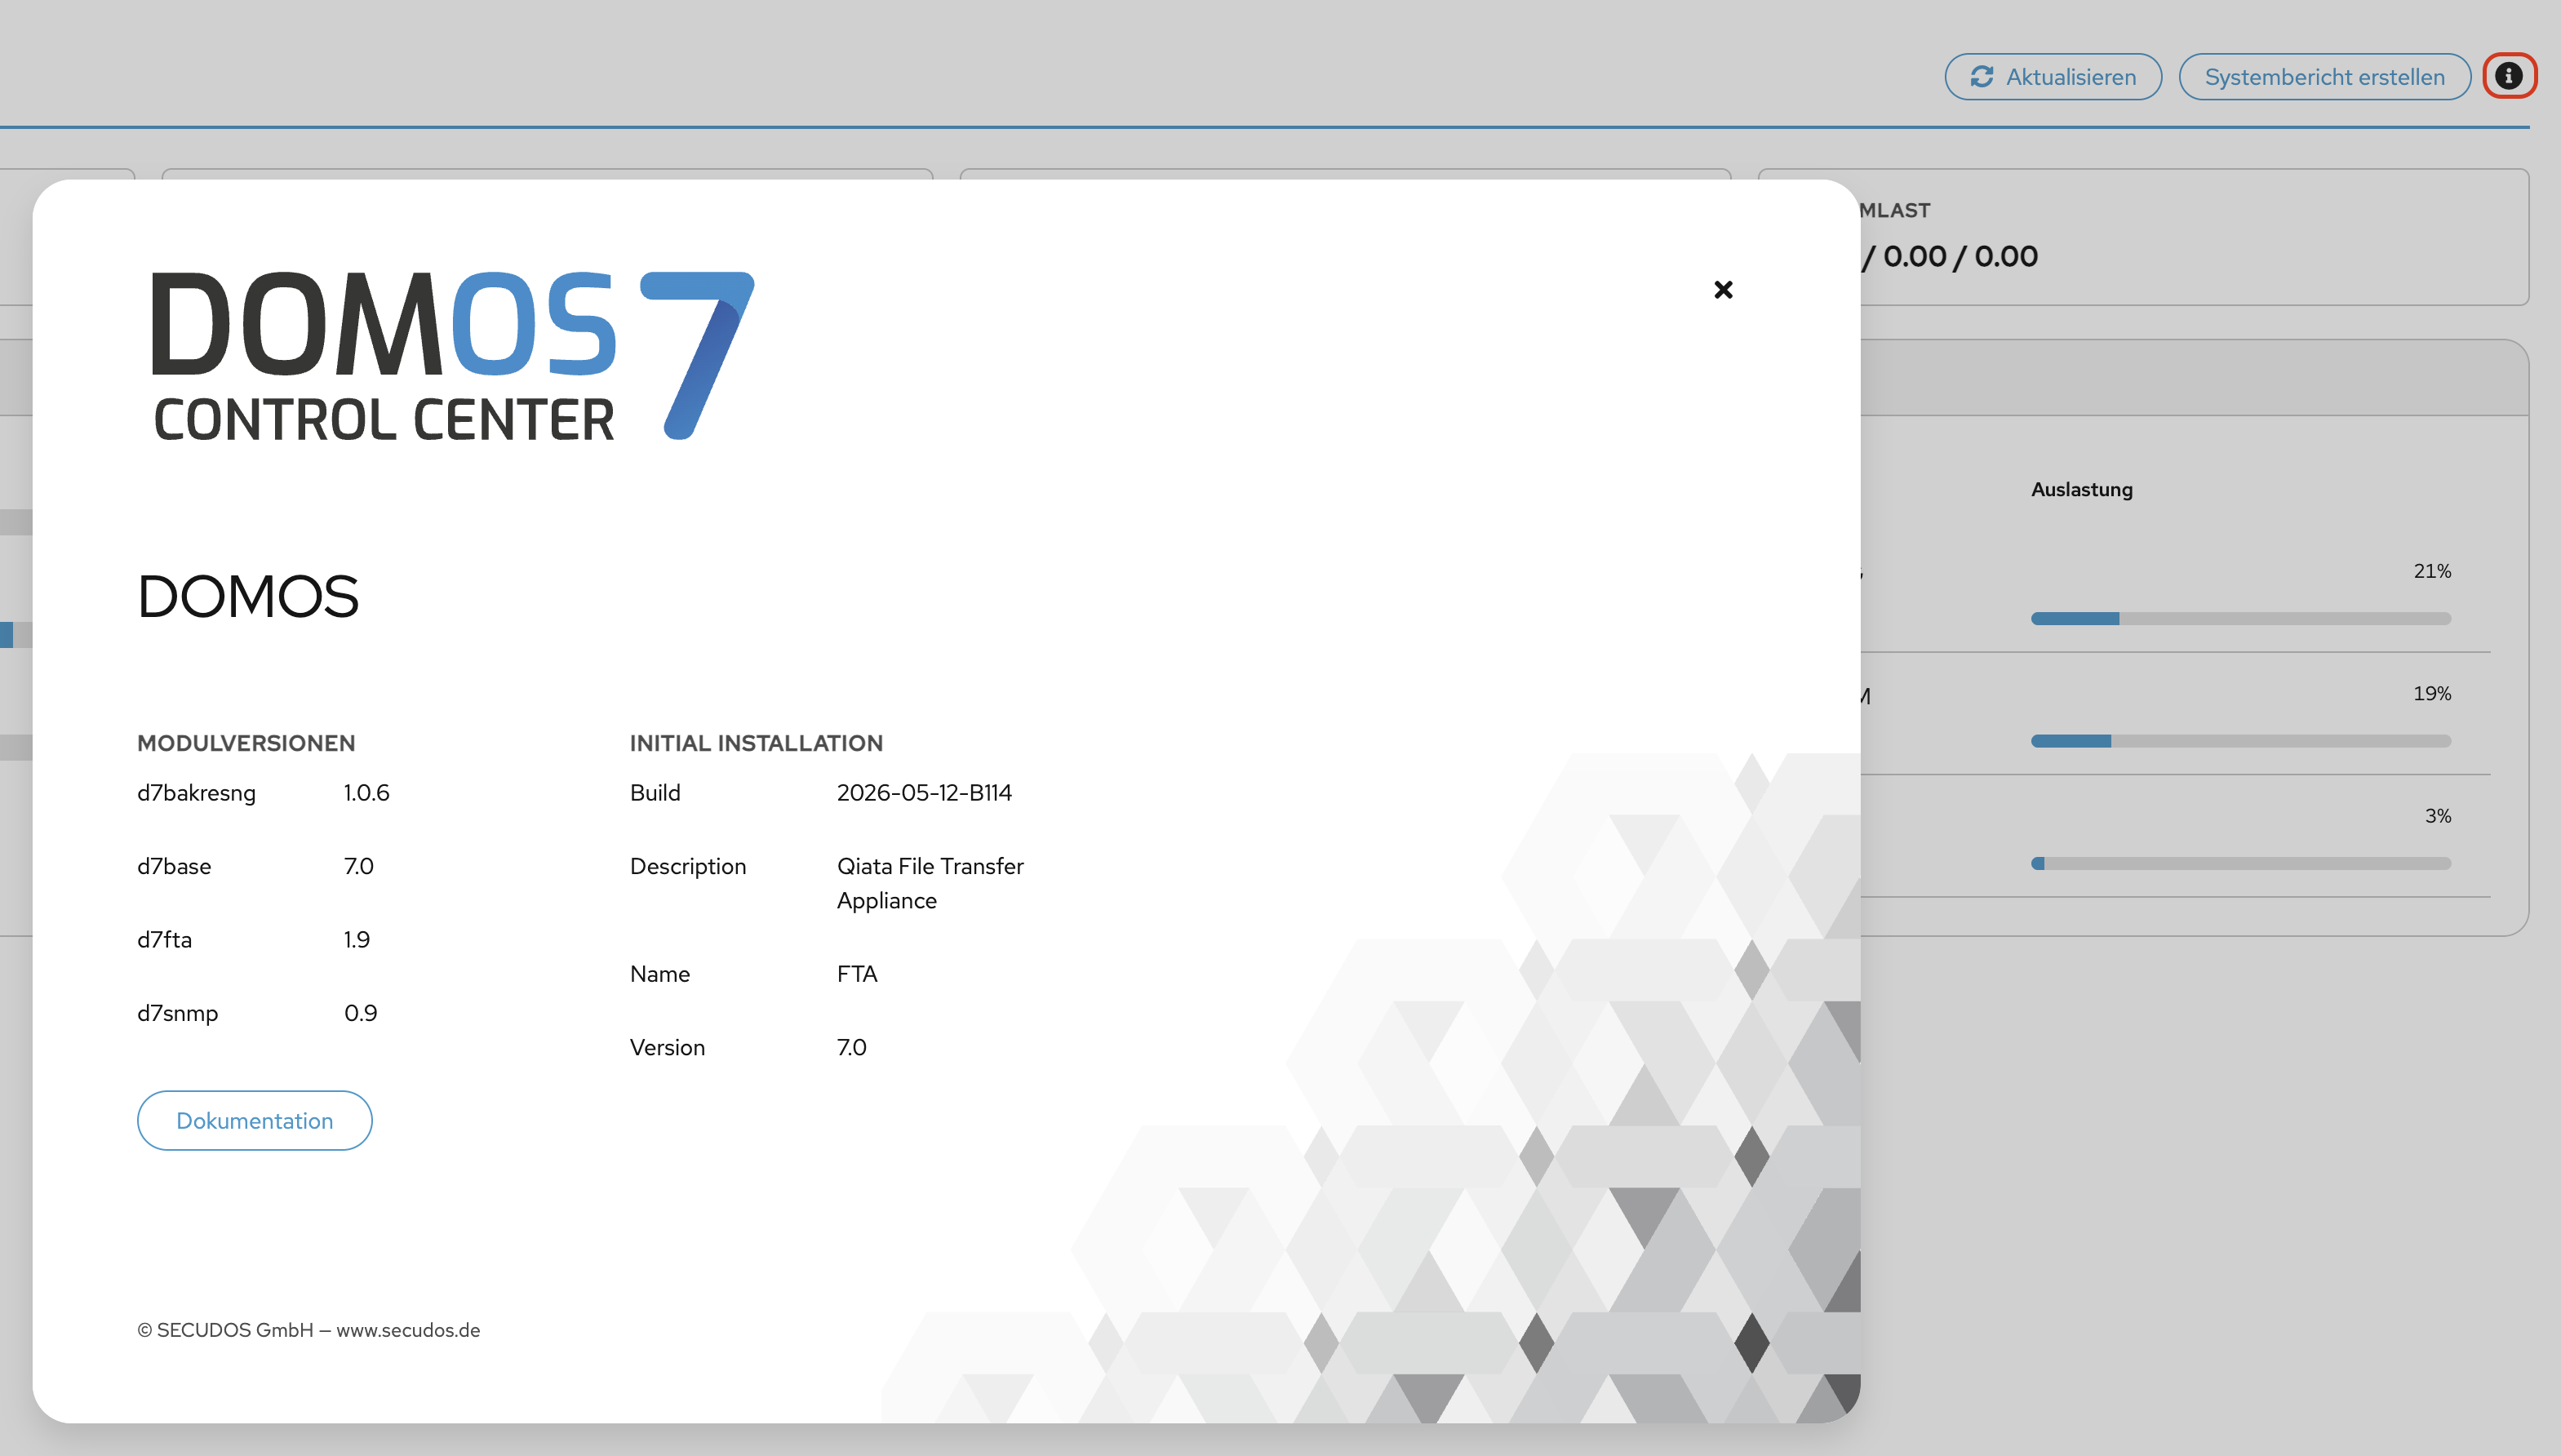Select d7fta version 1.9
2561x1456 pixels.
357,940
